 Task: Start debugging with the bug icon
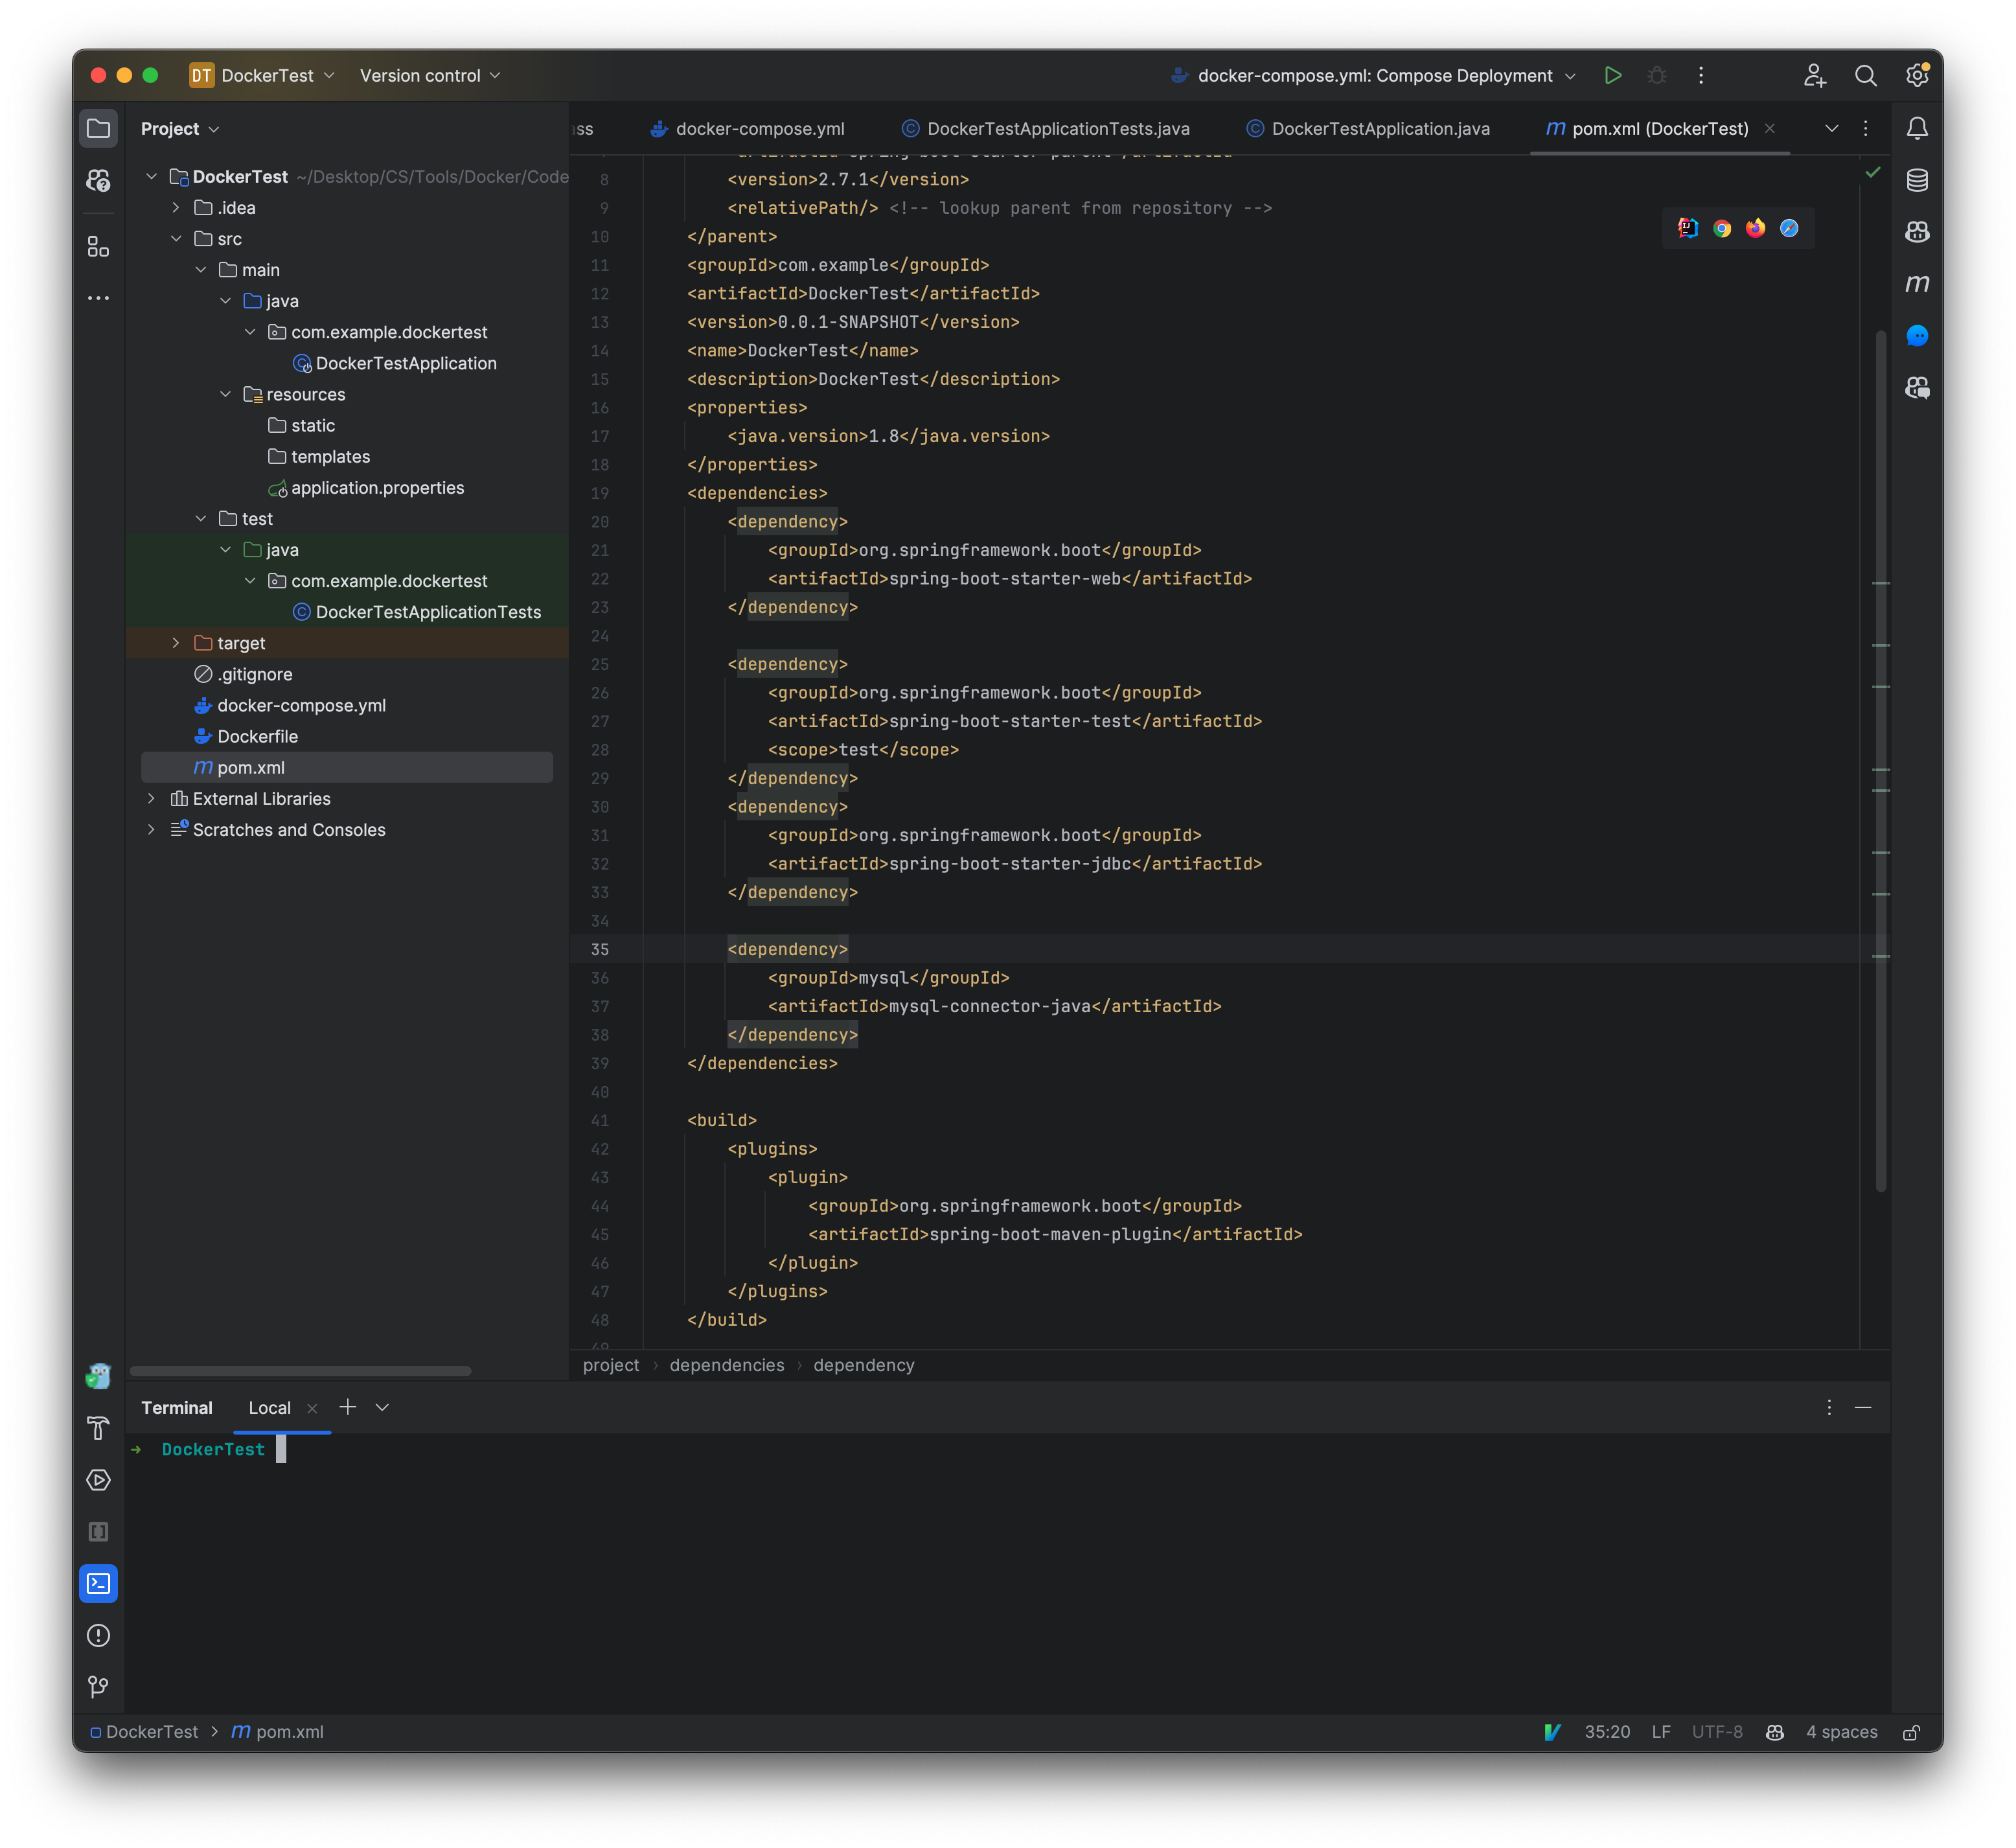pyautogui.click(x=1657, y=76)
